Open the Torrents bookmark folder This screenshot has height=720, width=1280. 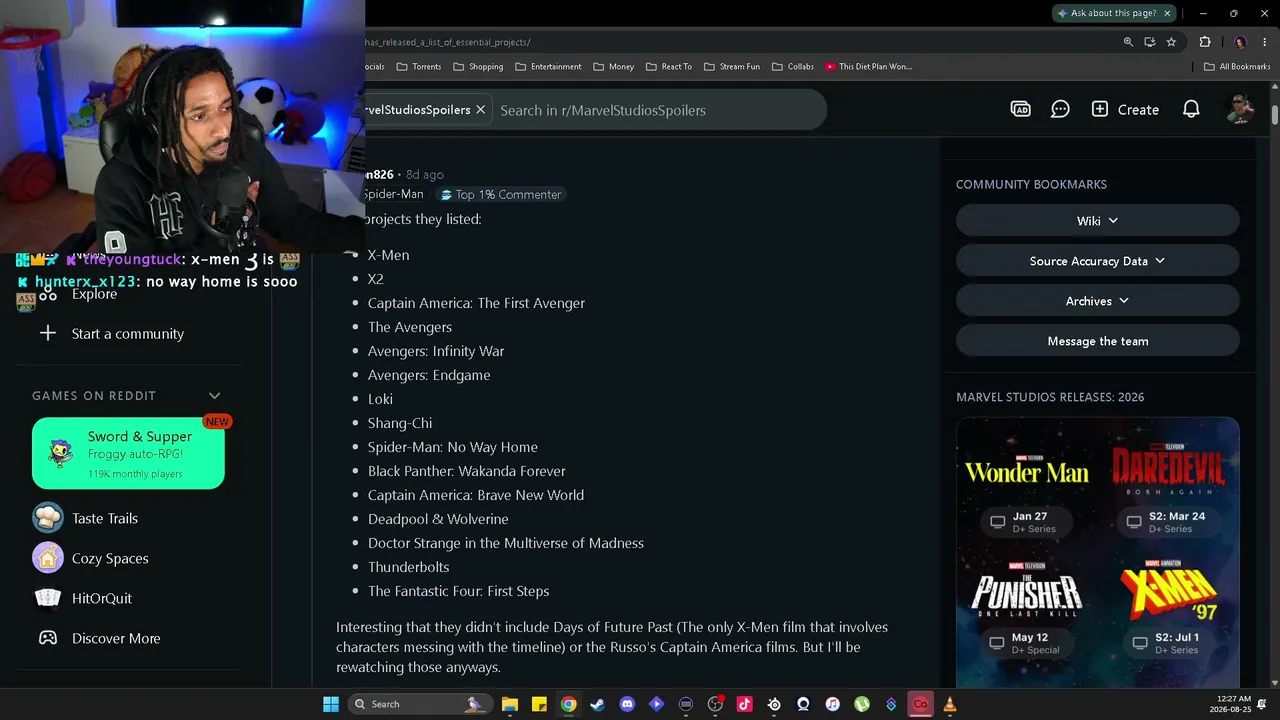coord(418,67)
